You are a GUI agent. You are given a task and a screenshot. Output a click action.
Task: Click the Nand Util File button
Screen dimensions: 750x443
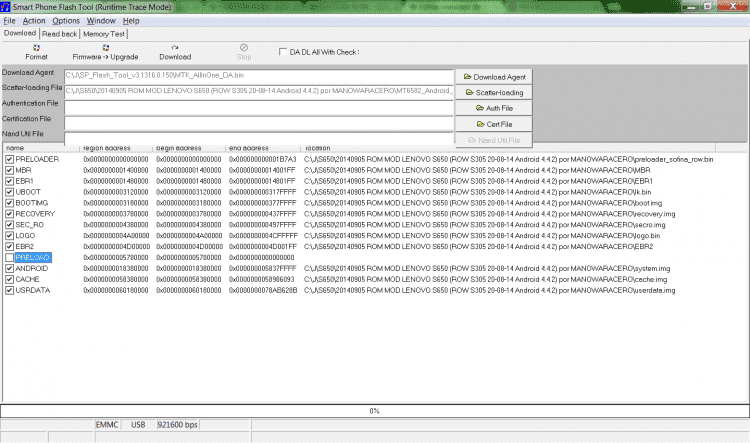click(494, 140)
